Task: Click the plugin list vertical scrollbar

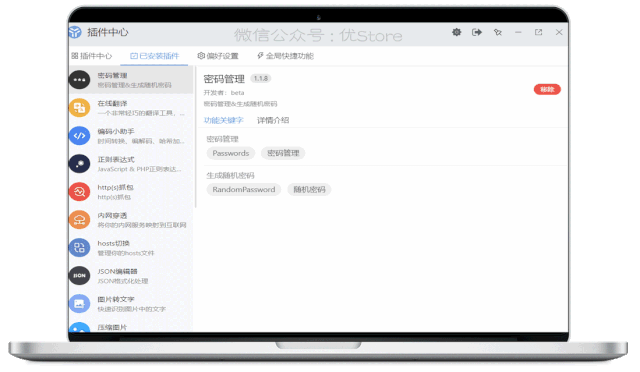Action: tap(196, 137)
